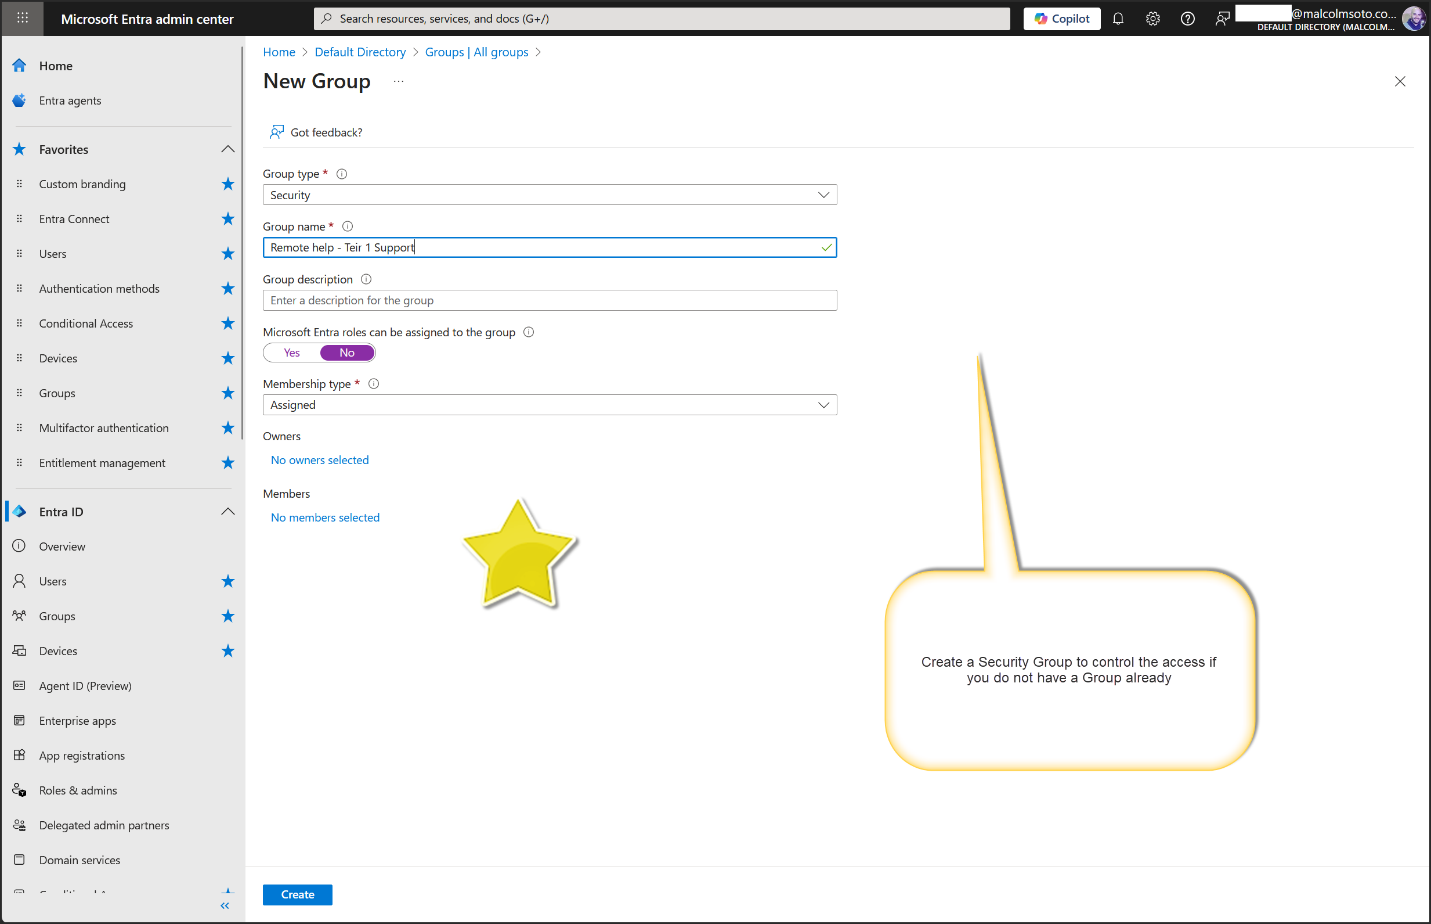Click the Group description input field
The height and width of the screenshot is (924, 1431).
[x=549, y=301]
